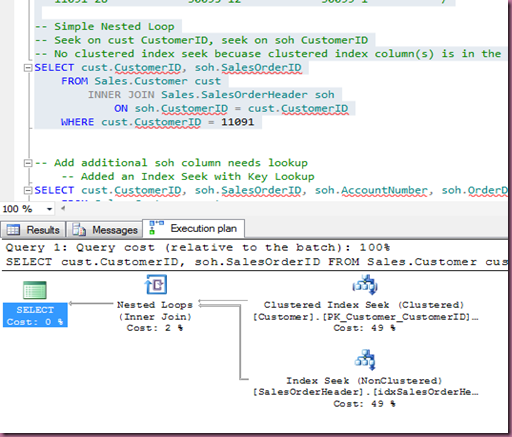Click the '-- Added an Index Seek with Key Lookup' comment
Viewport: 512px width, 437px height.
(x=188, y=176)
